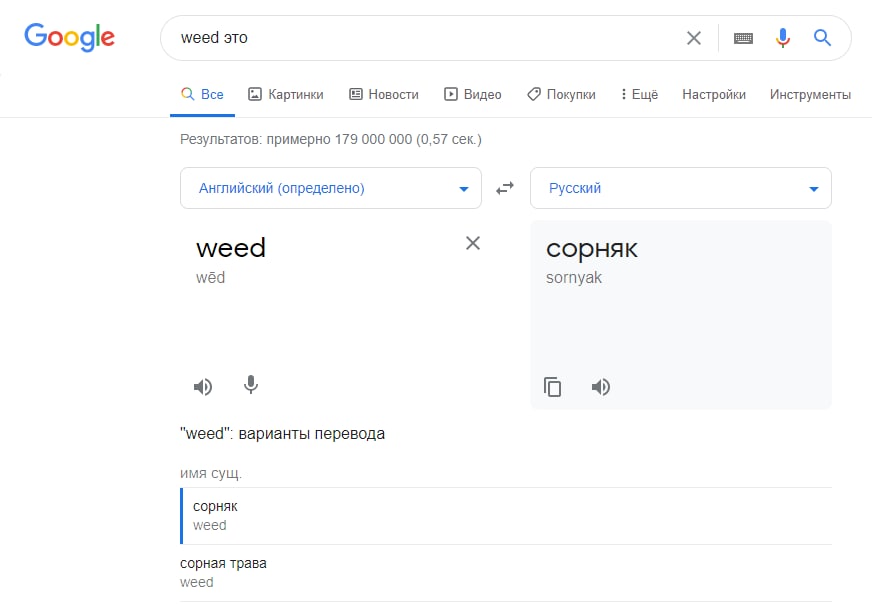The image size is (872, 604).
Task: Click the source text 'weed' field
Action: (231, 248)
